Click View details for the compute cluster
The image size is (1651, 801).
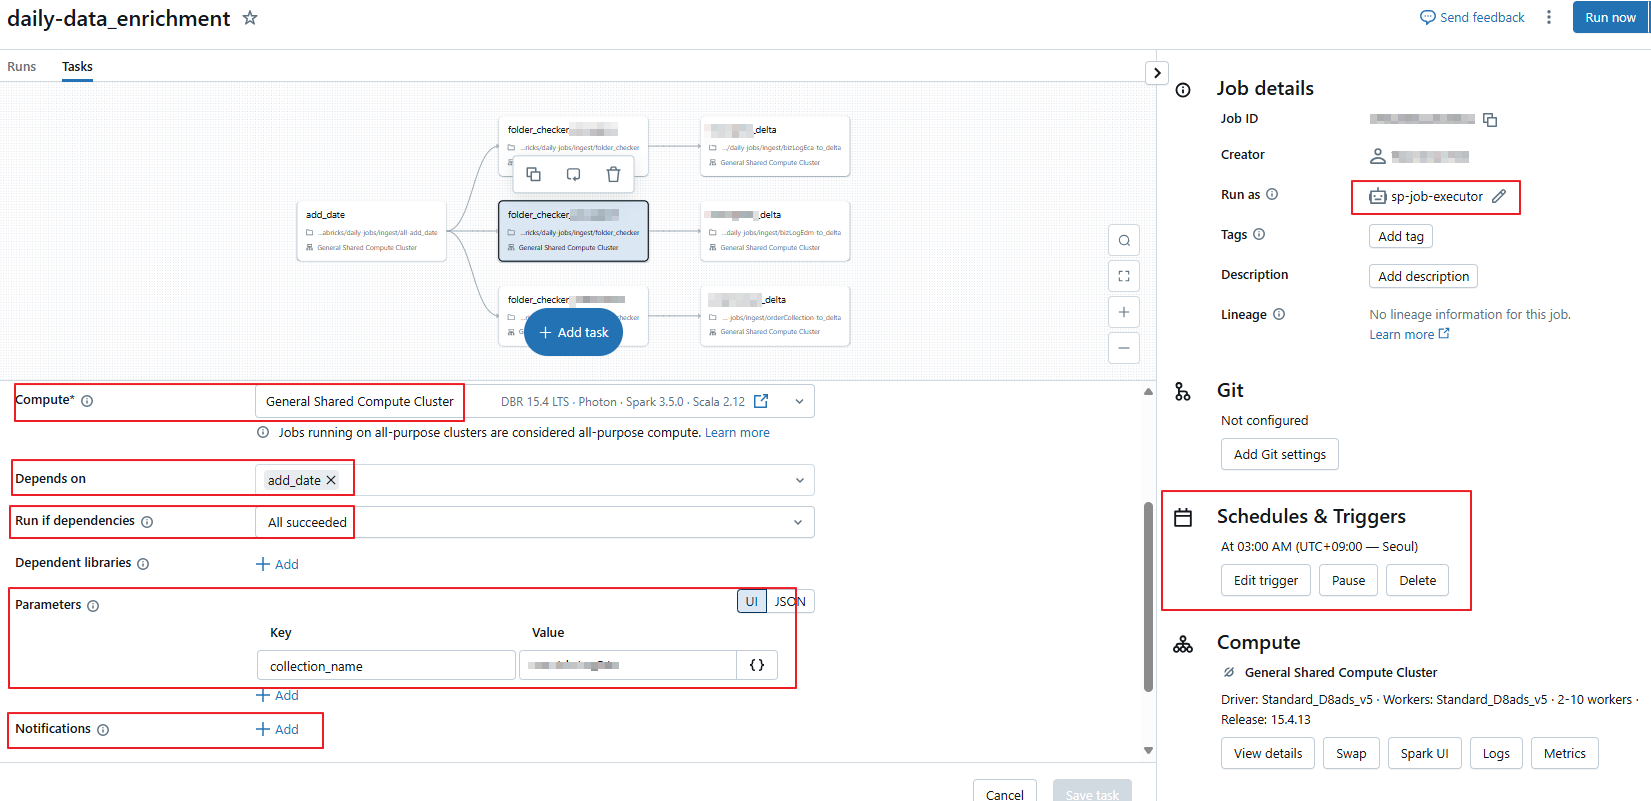1268,753
